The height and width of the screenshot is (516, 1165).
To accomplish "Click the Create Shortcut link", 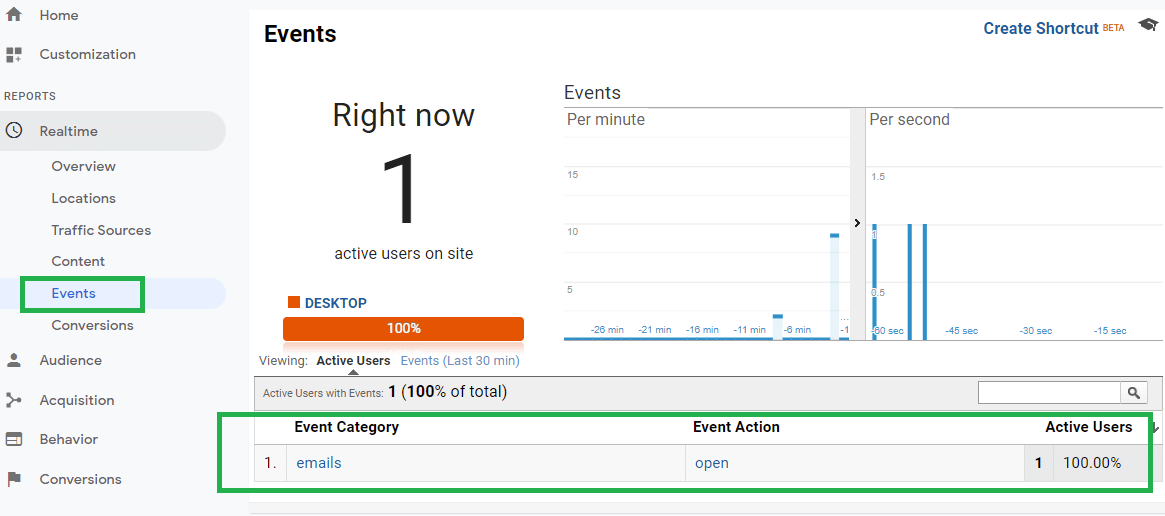I will pyautogui.click(x=1041, y=28).
